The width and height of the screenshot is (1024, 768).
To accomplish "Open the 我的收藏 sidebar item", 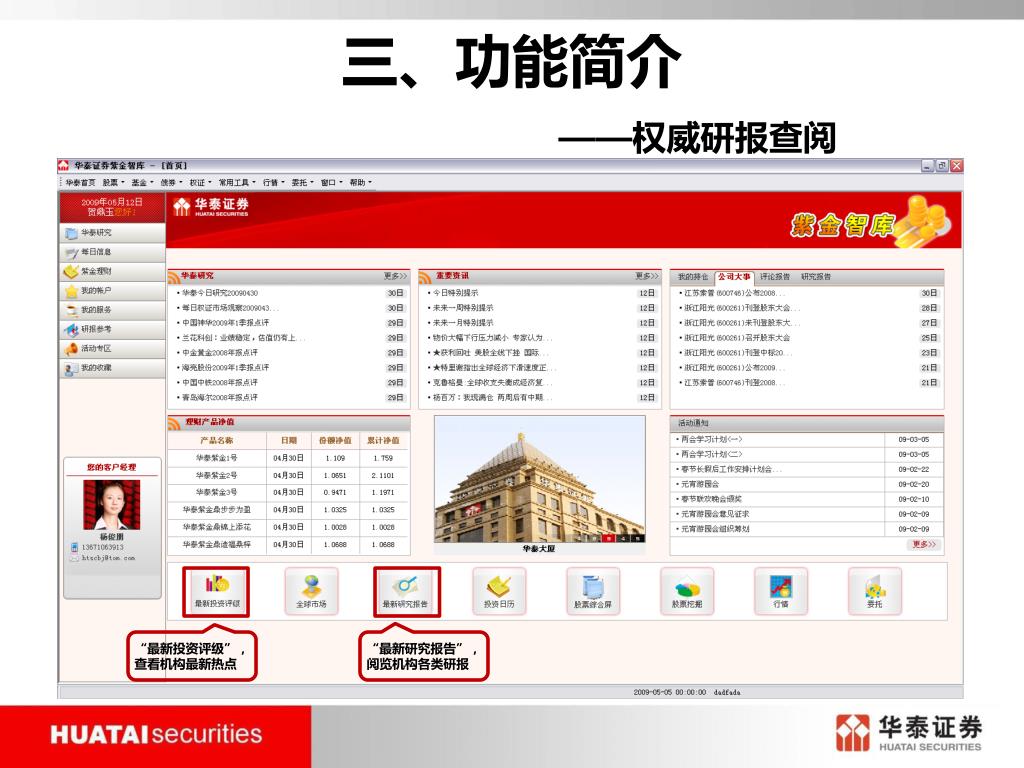I will click(x=112, y=368).
